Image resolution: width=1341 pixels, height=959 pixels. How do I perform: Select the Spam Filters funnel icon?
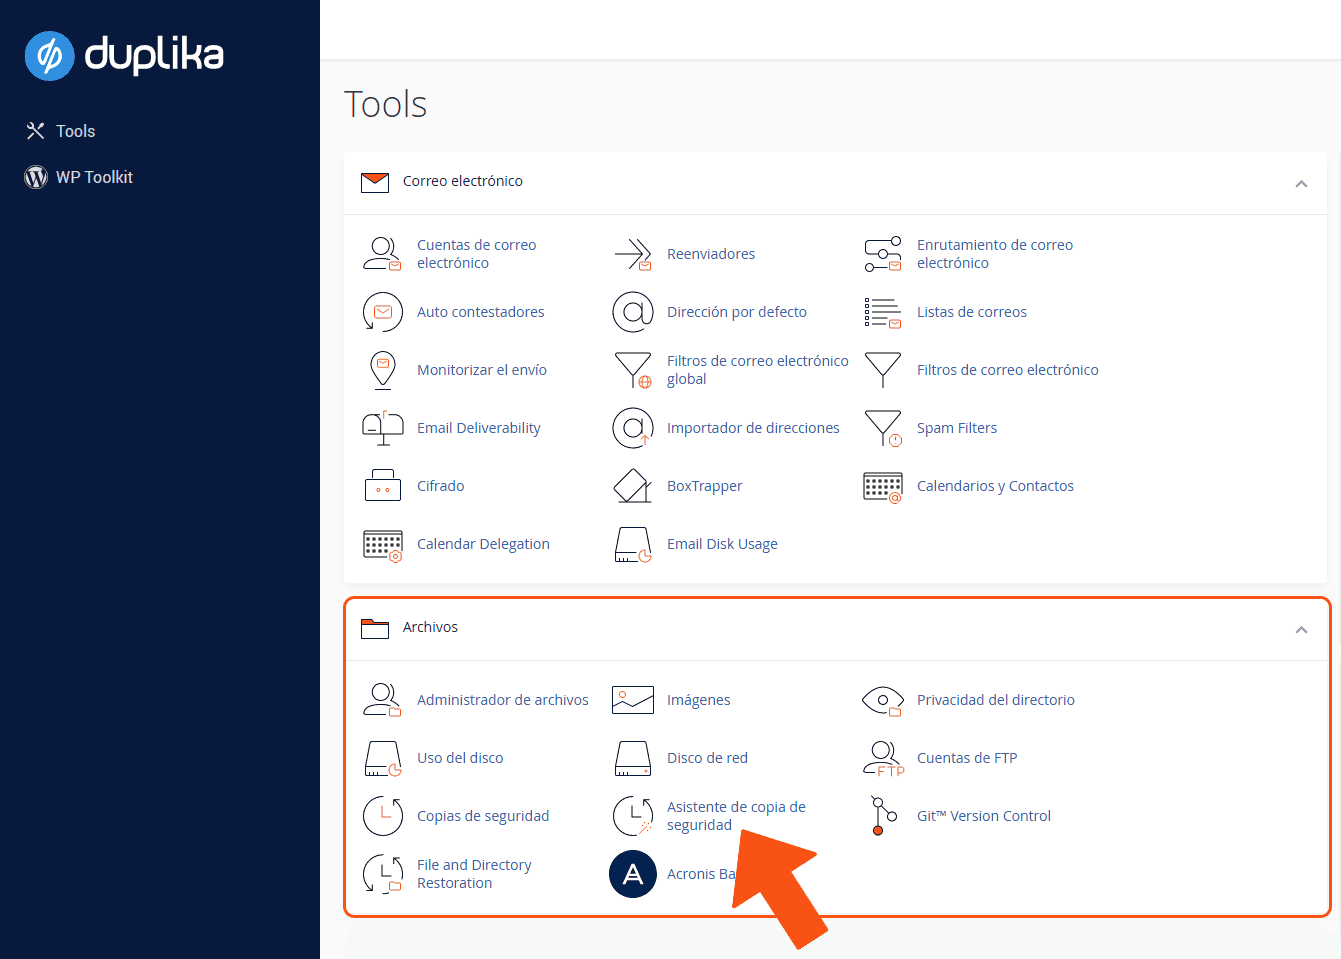click(x=883, y=428)
